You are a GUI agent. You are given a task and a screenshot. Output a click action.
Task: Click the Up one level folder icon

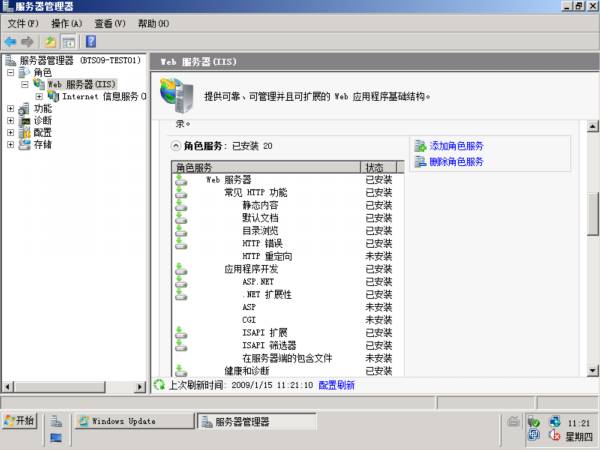coord(50,41)
